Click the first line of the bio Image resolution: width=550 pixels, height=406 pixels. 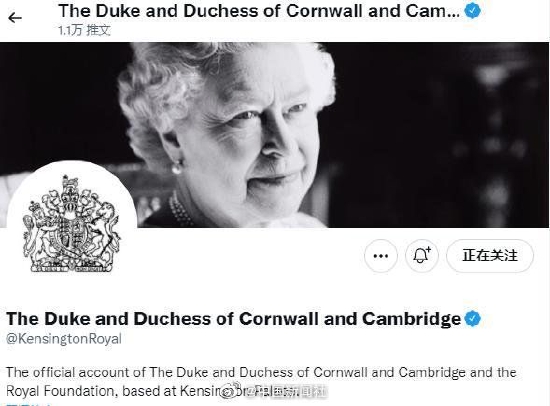pos(261,372)
